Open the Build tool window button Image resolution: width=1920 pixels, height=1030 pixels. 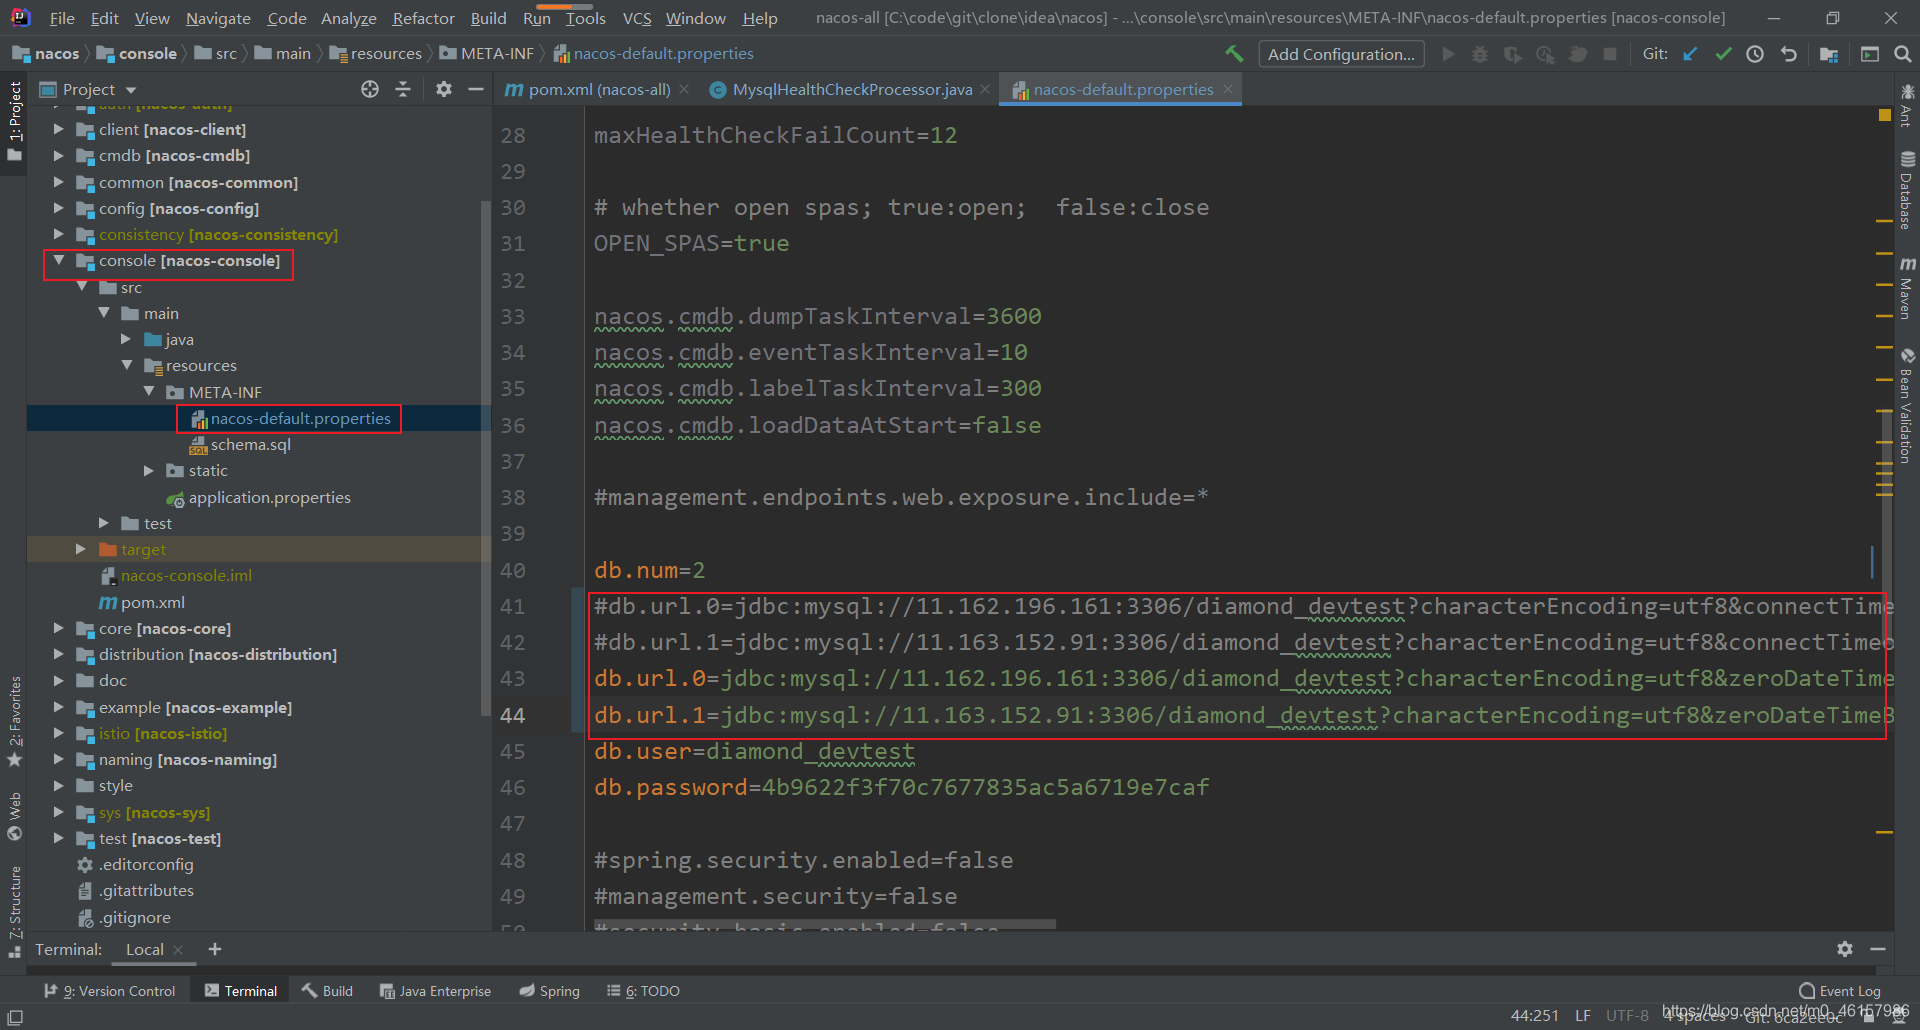(328, 991)
